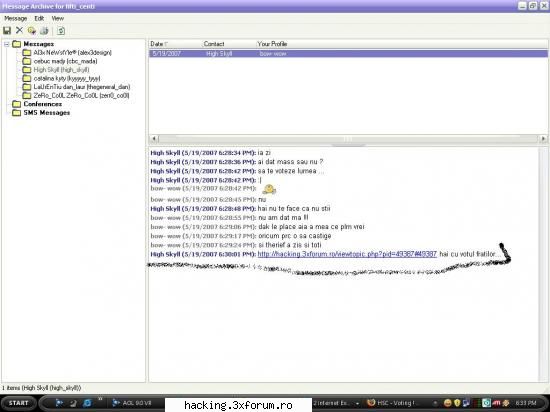Select the High Skyll folder
Image resolution: width=550 pixels, height=412 pixels.
[56, 70]
